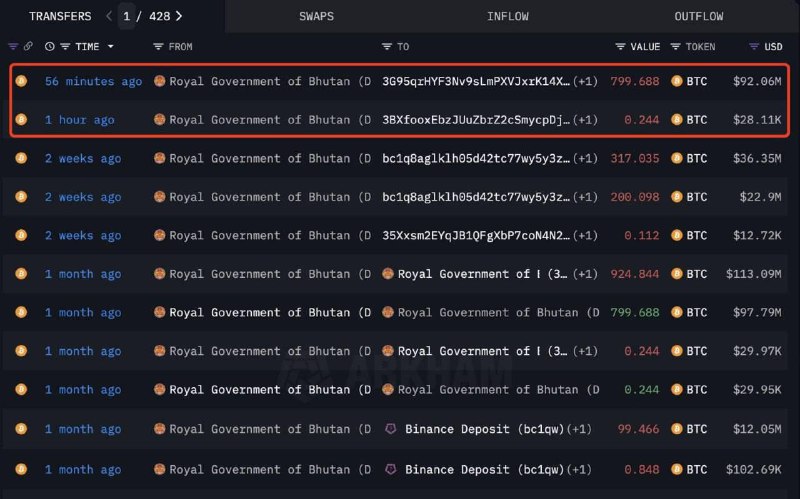The image size is (800, 499).
Task: Click USD amount $12.05M
Action: [x=757, y=429]
